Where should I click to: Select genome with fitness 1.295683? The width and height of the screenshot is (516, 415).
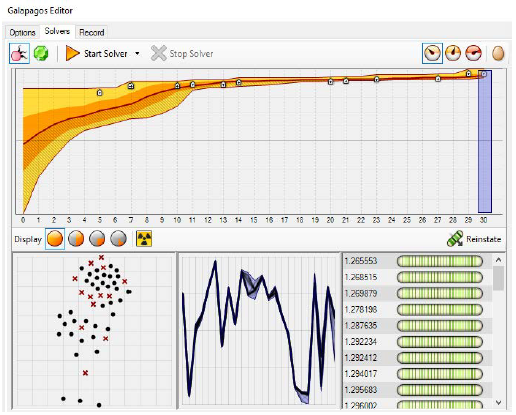pos(418,390)
